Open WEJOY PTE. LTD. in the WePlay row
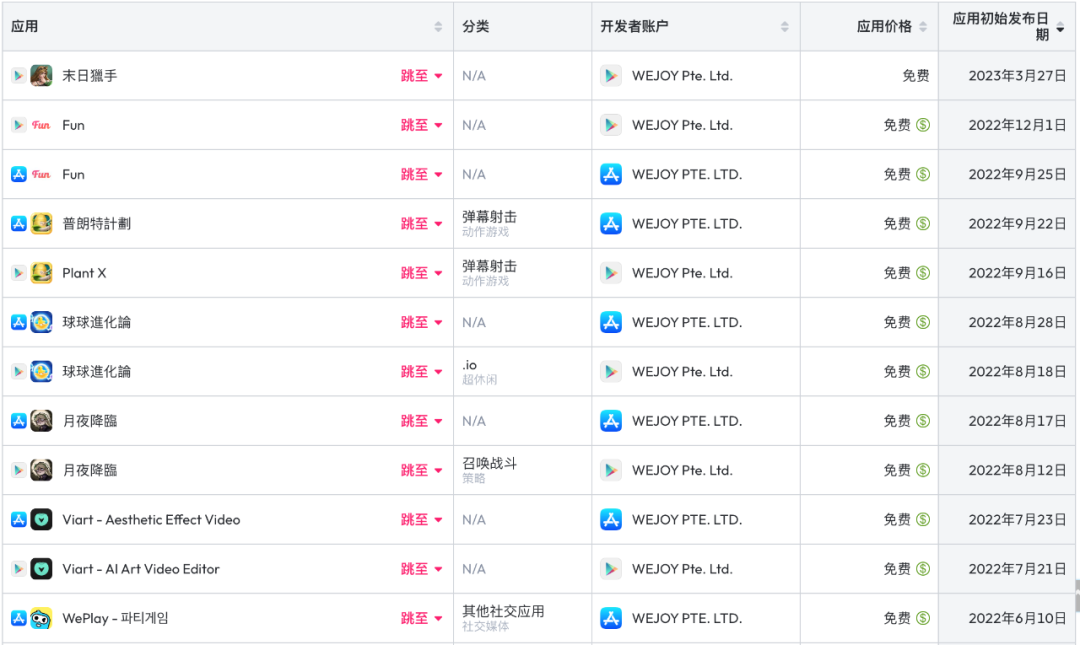This screenshot has width=1080, height=645. tap(687, 618)
